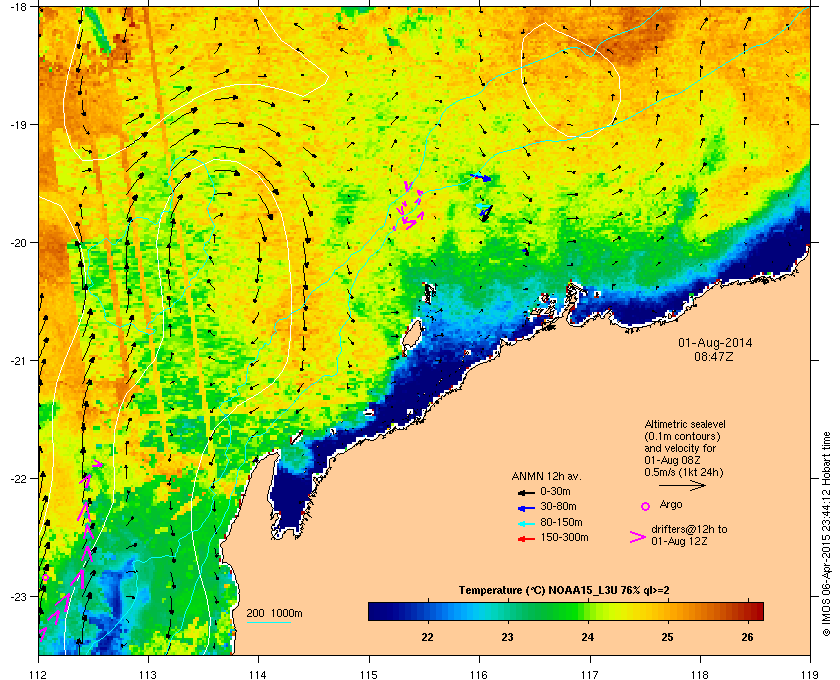Click the colorbar value 26
Viewport: 840px width, 680px height.
click(x=747, y=637)
